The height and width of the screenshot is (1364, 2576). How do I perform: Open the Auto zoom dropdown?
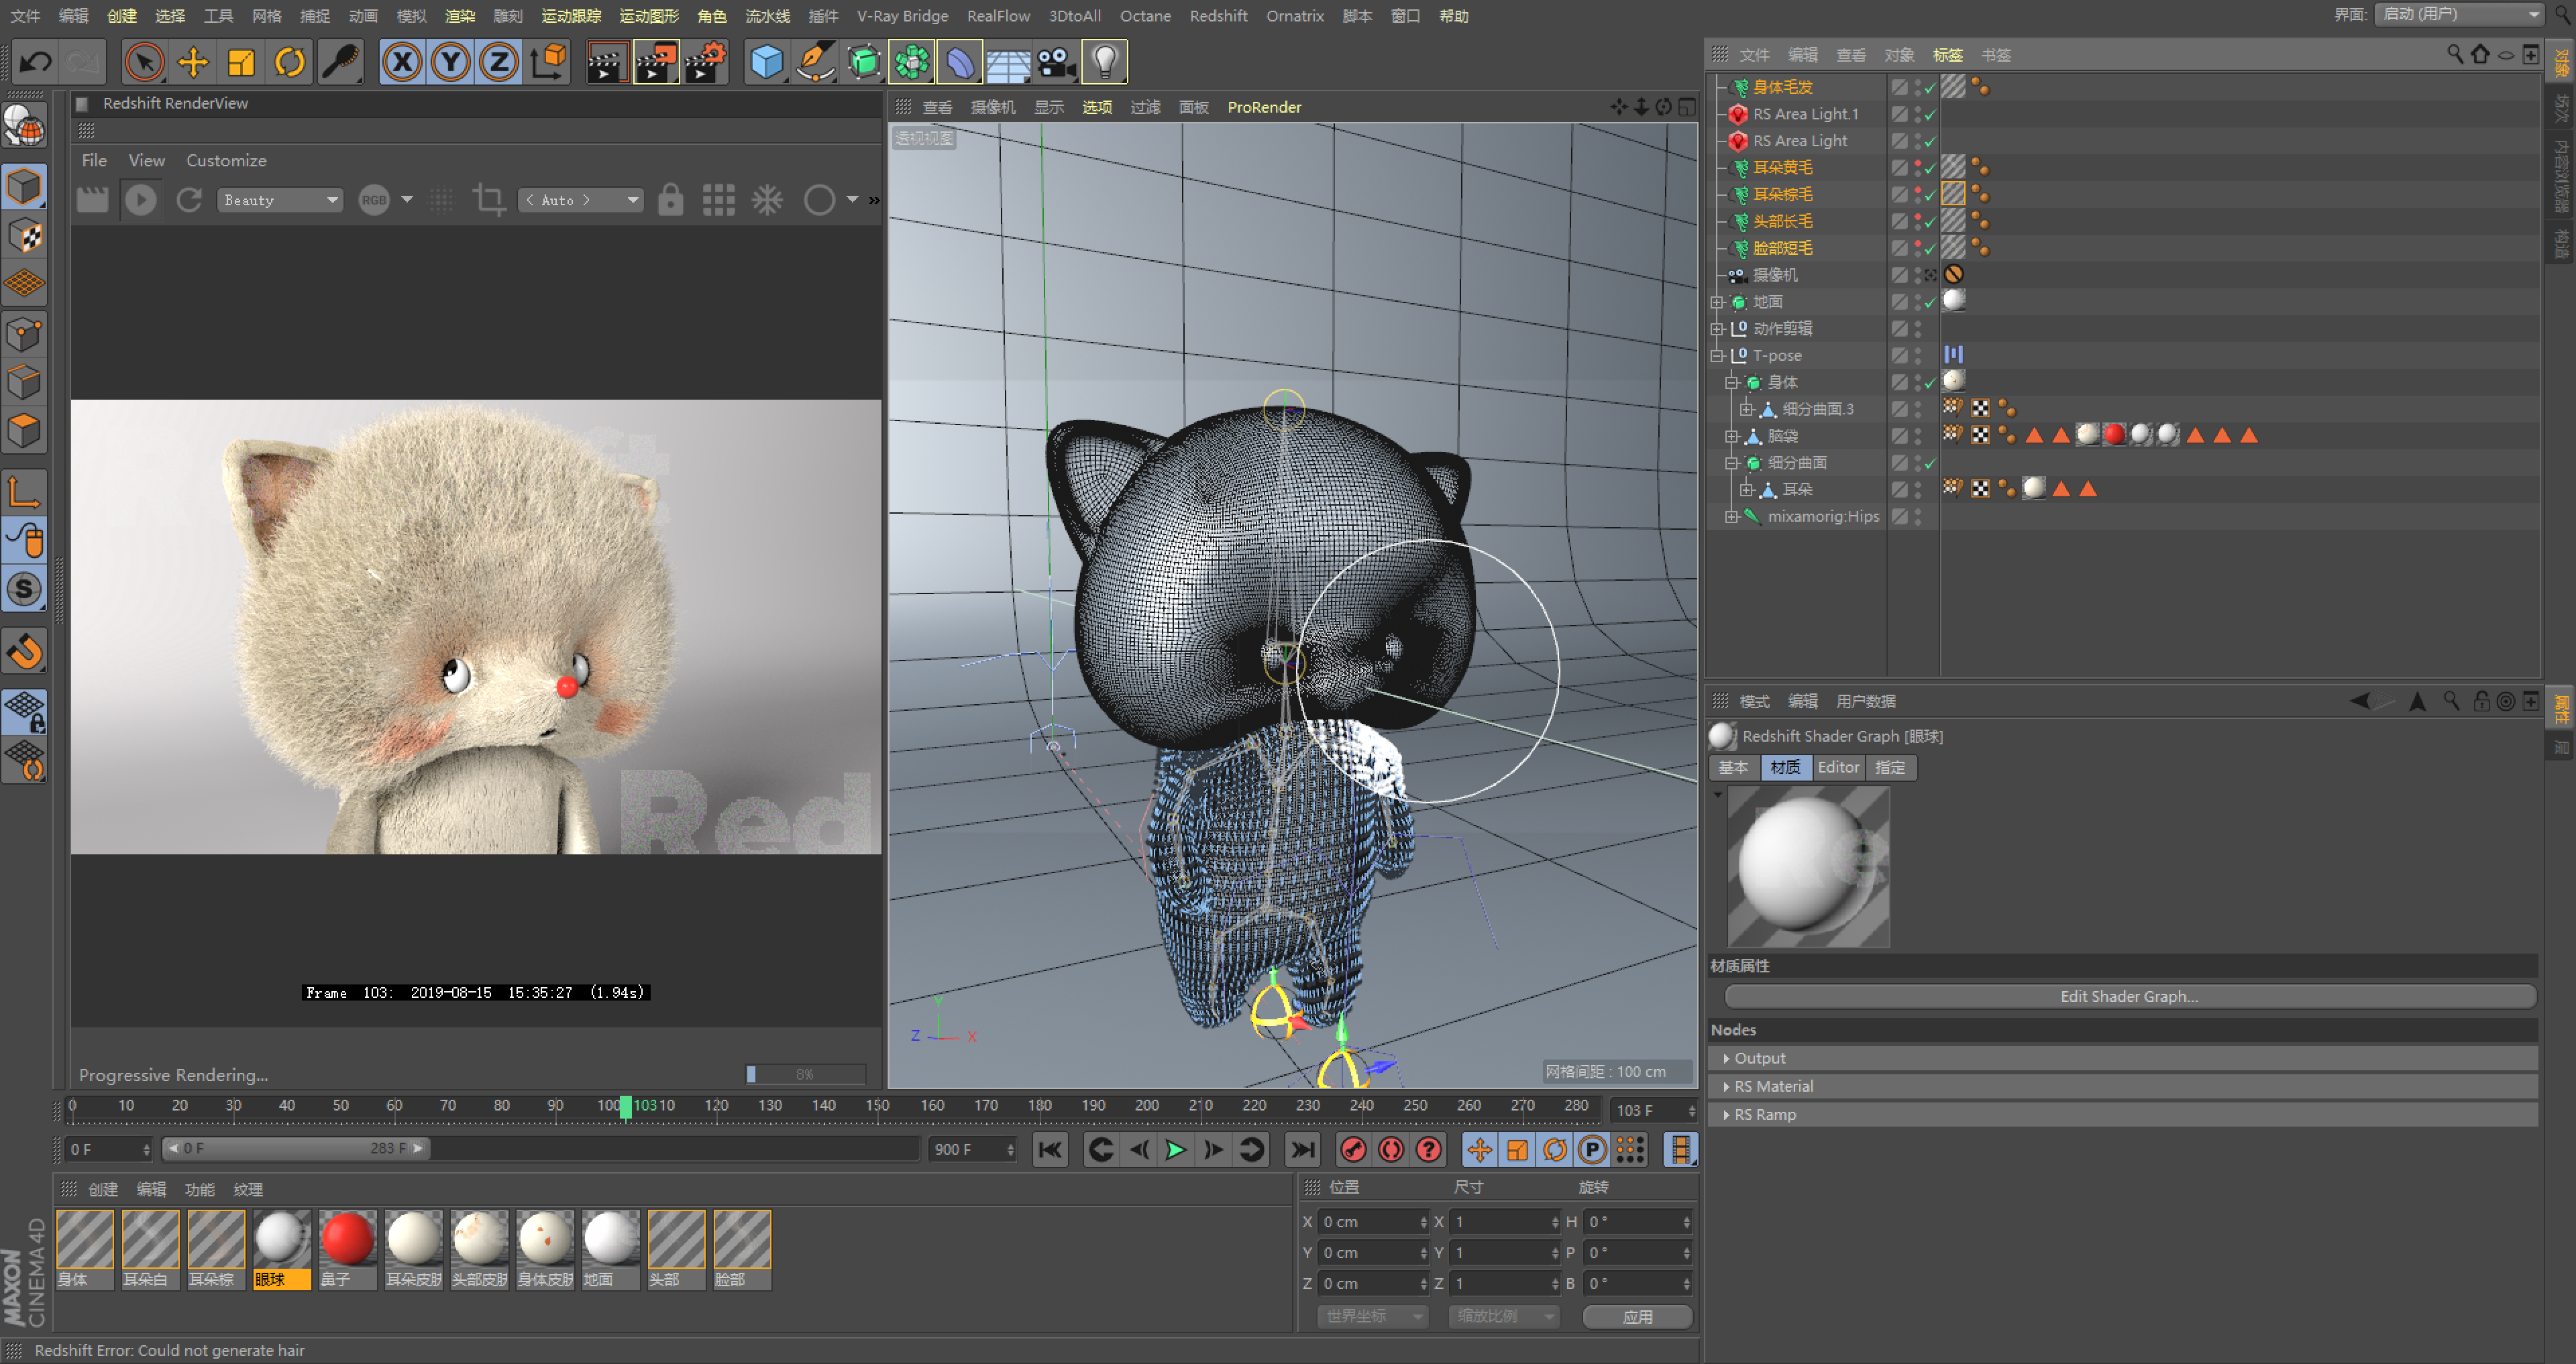tap(580, 200)
